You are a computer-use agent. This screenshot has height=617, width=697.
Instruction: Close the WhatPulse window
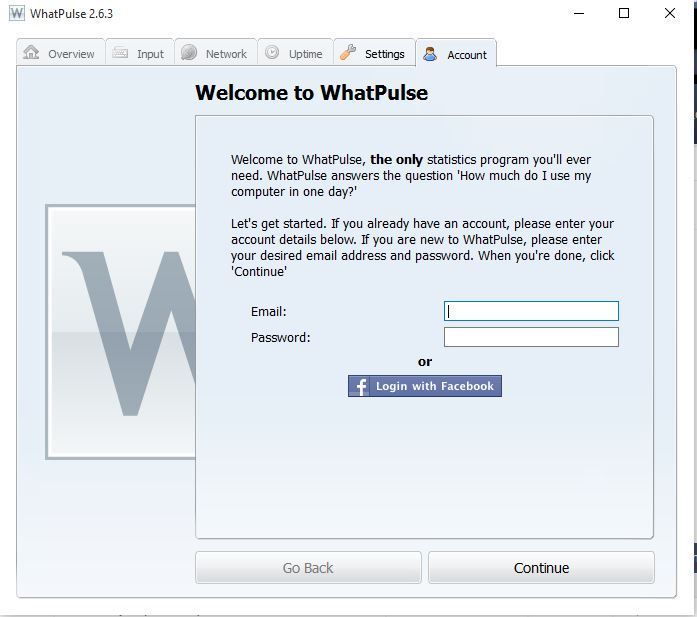click(670, 13)
